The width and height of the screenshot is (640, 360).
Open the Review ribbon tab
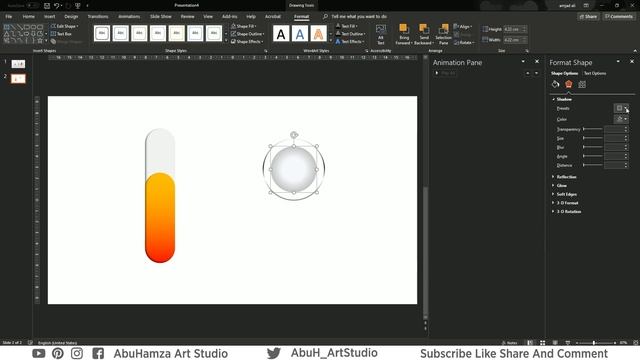click(x=187, y=17)
